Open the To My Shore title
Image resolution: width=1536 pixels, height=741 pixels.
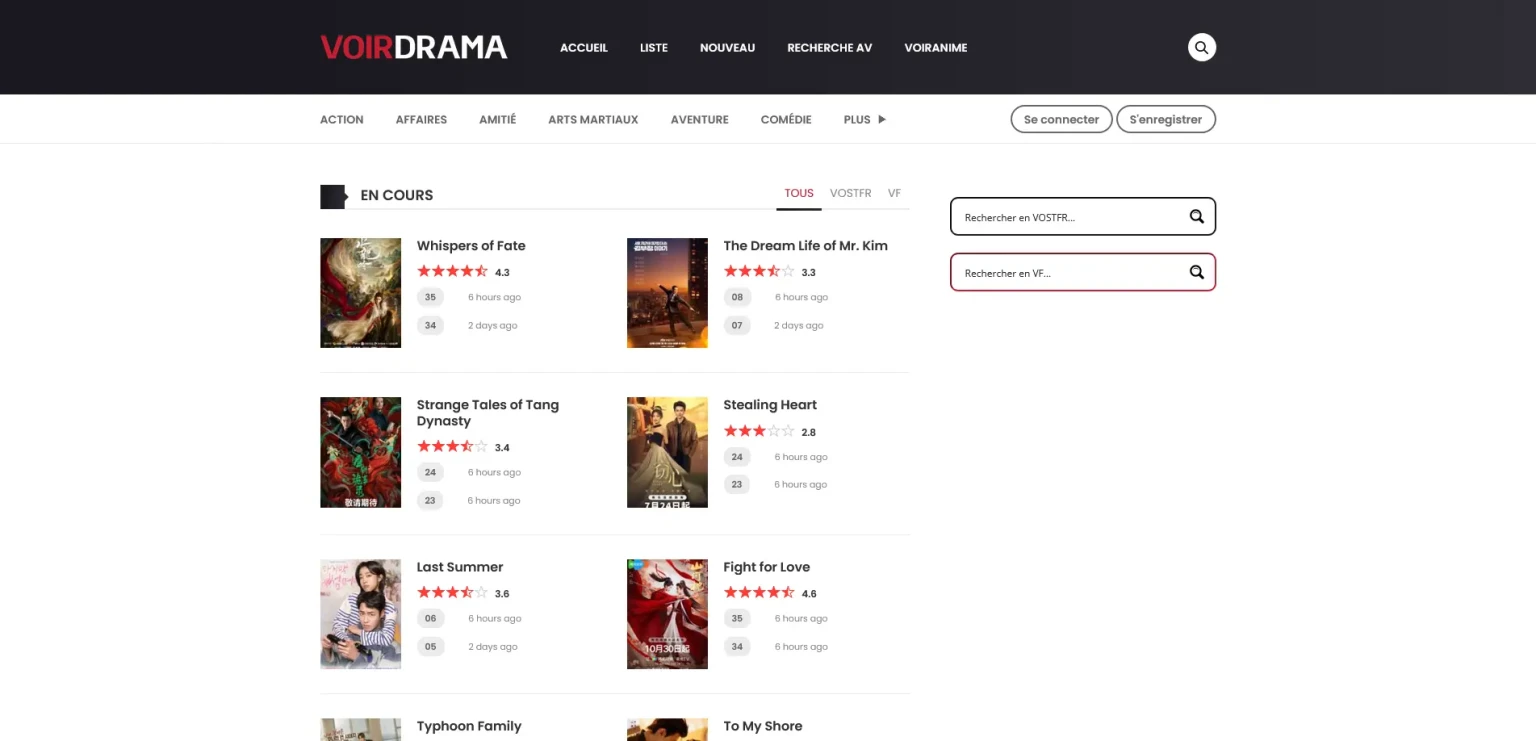(x=763, y=726)
